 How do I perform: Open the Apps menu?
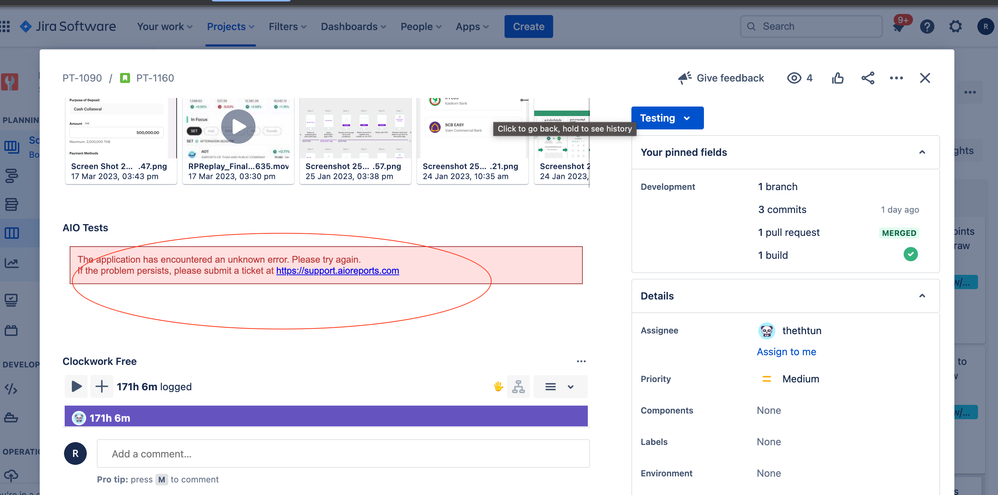[x=472, y=27]
